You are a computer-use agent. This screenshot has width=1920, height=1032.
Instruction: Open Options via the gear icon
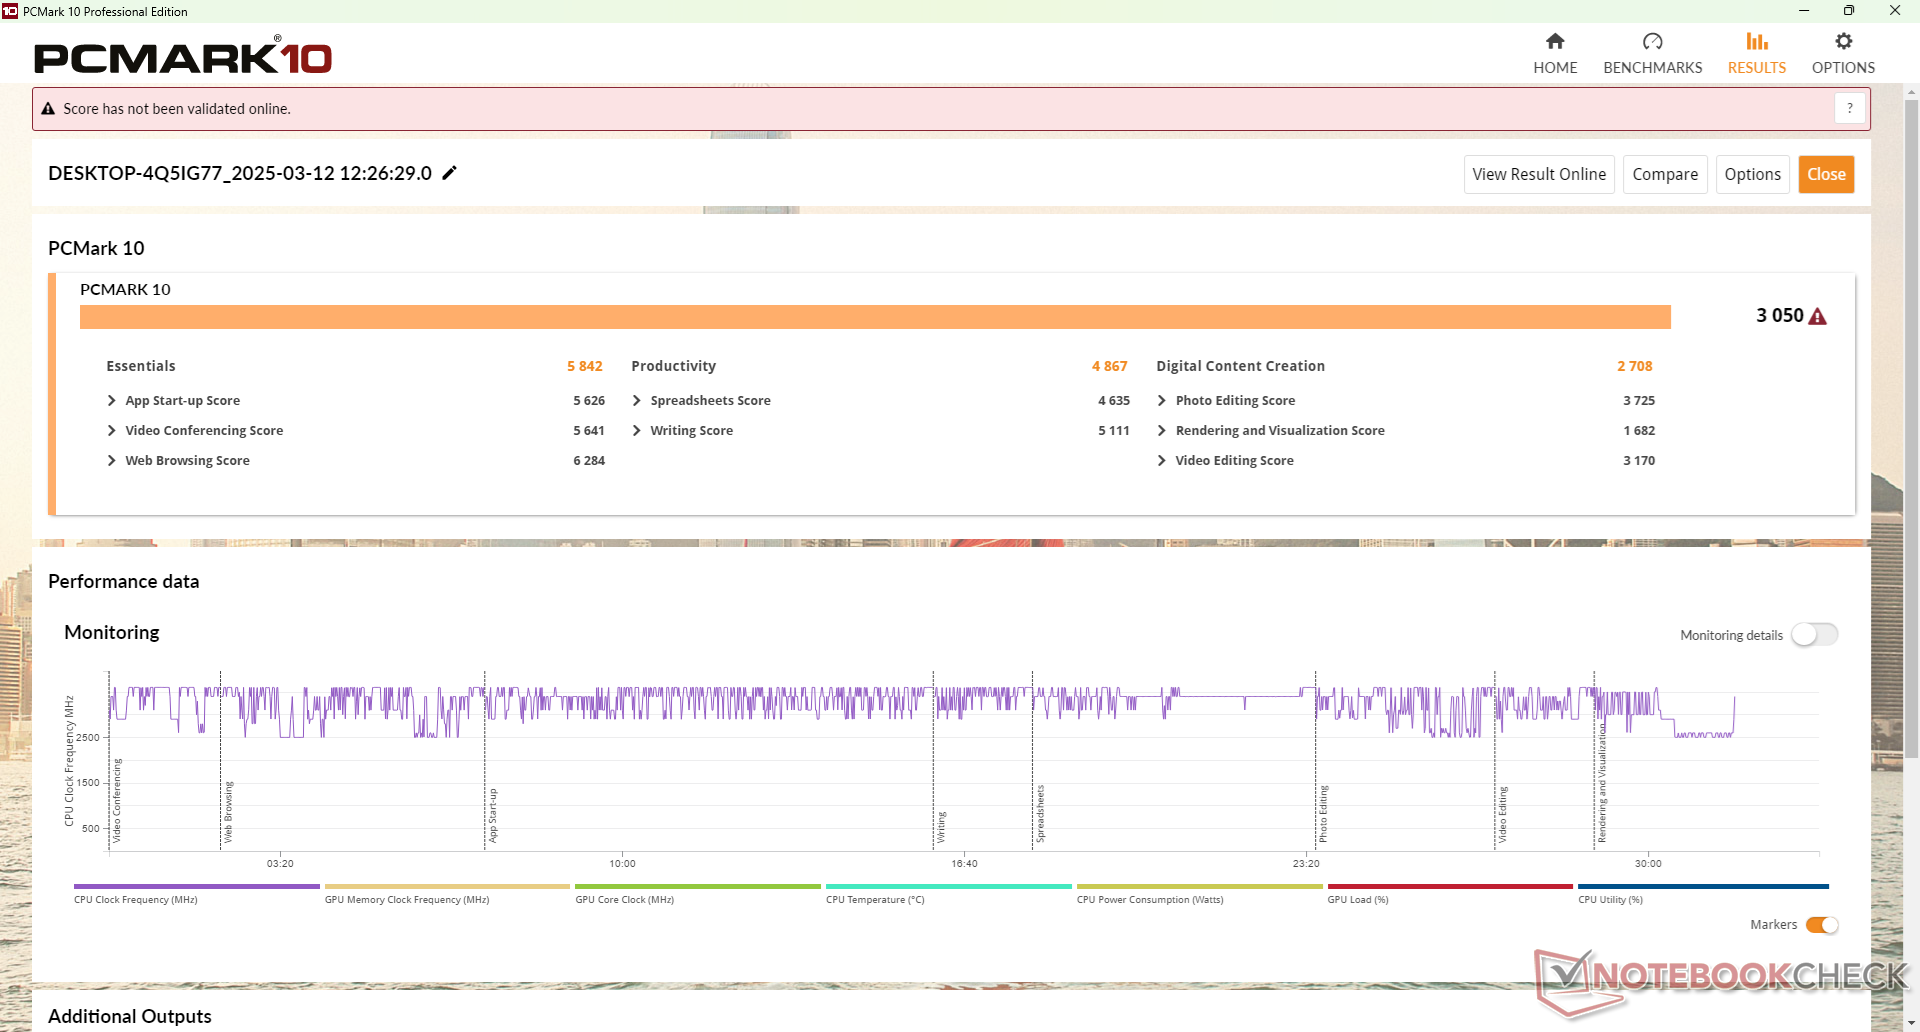coord(1843,42)
